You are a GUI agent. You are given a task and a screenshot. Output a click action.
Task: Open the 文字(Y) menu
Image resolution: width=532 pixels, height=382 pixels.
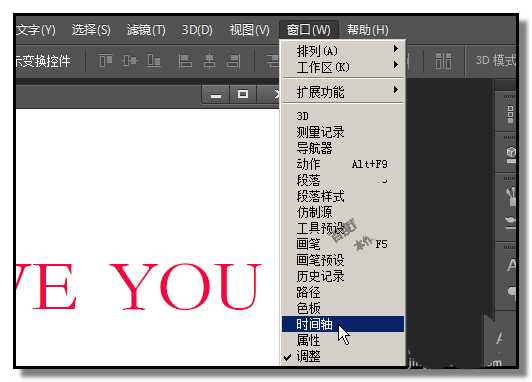click(x=35, y=30)
